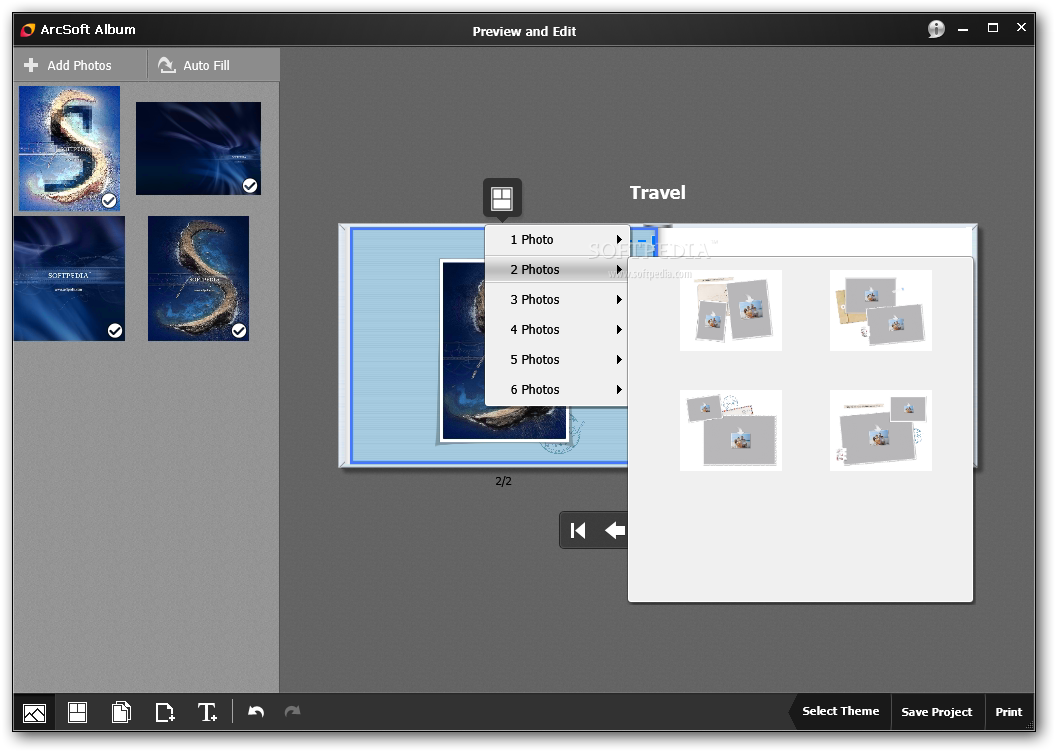The height and width of the screenshot is (752, 1056).
Task: Open Select Theme
Action: (840, 712)
